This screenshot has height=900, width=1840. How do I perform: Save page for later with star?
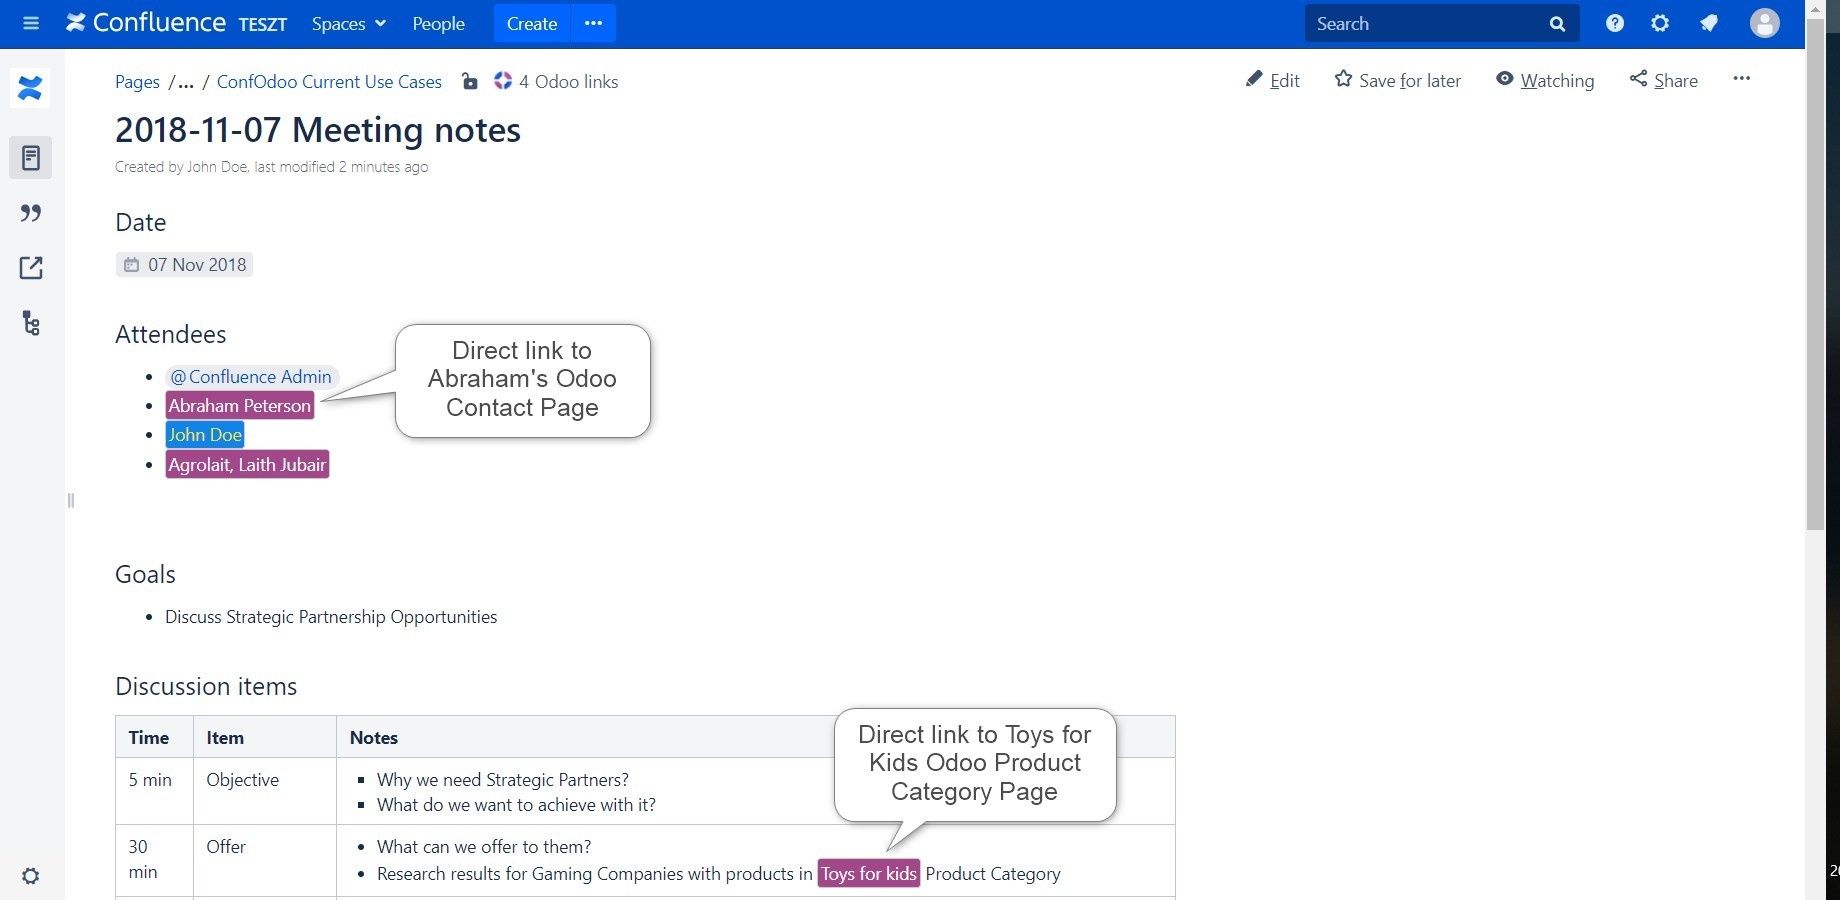tap(1398, 80)
